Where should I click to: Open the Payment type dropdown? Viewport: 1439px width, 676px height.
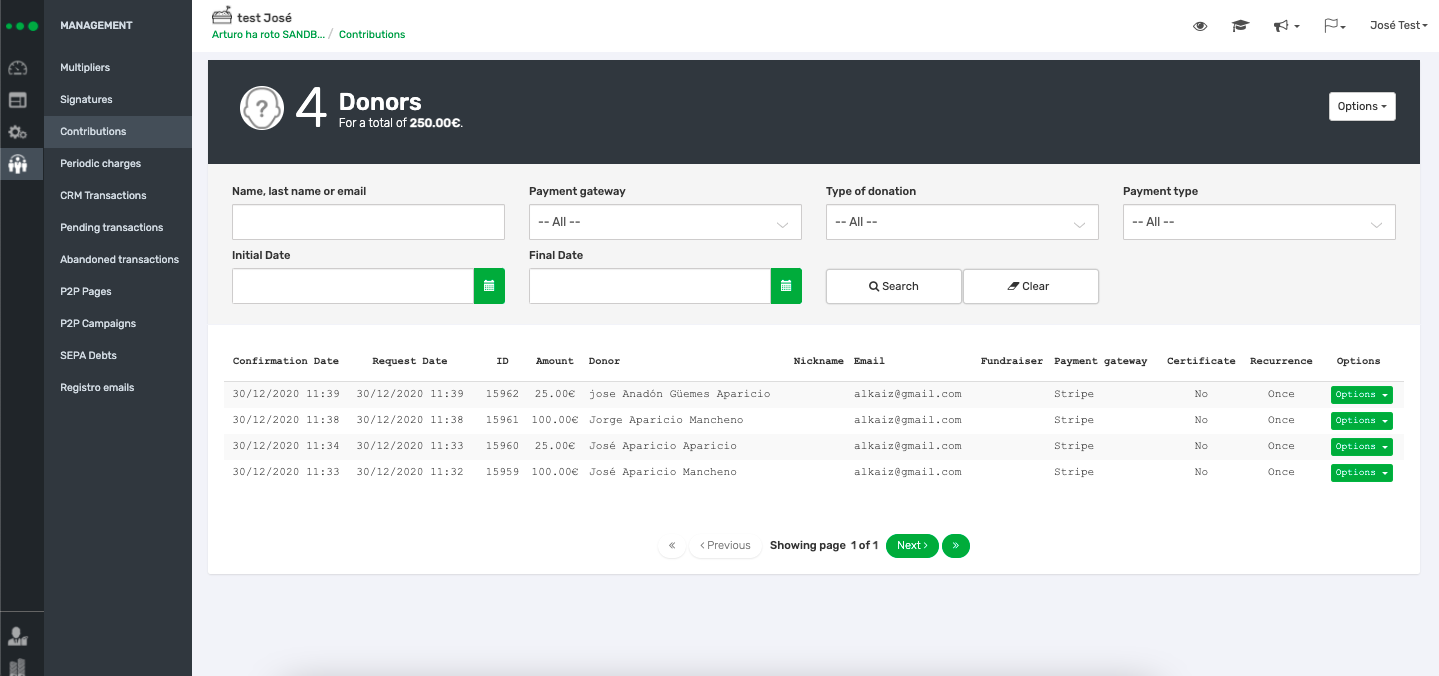point(1258,222)
